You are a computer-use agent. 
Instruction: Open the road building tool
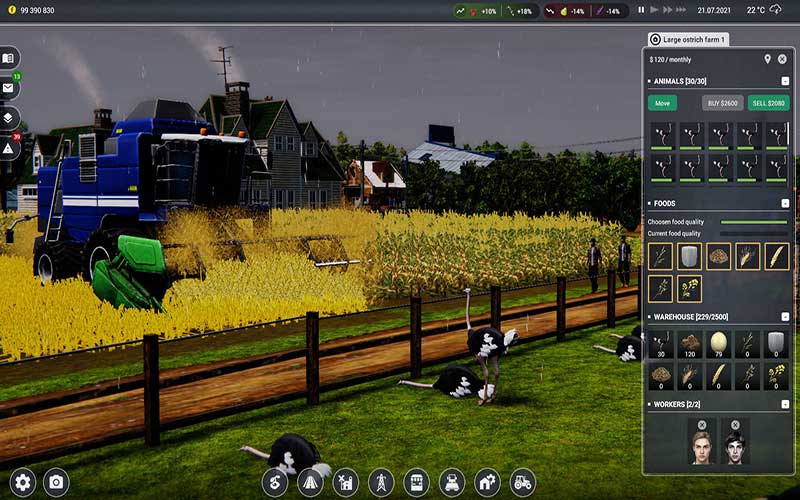point(310,482)
